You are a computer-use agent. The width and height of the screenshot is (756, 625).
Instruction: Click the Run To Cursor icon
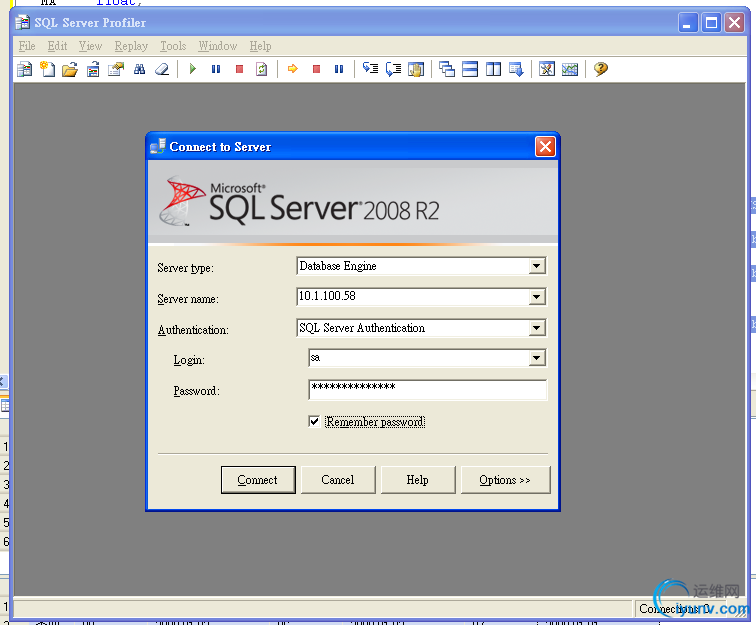click(x=393, y=69)
